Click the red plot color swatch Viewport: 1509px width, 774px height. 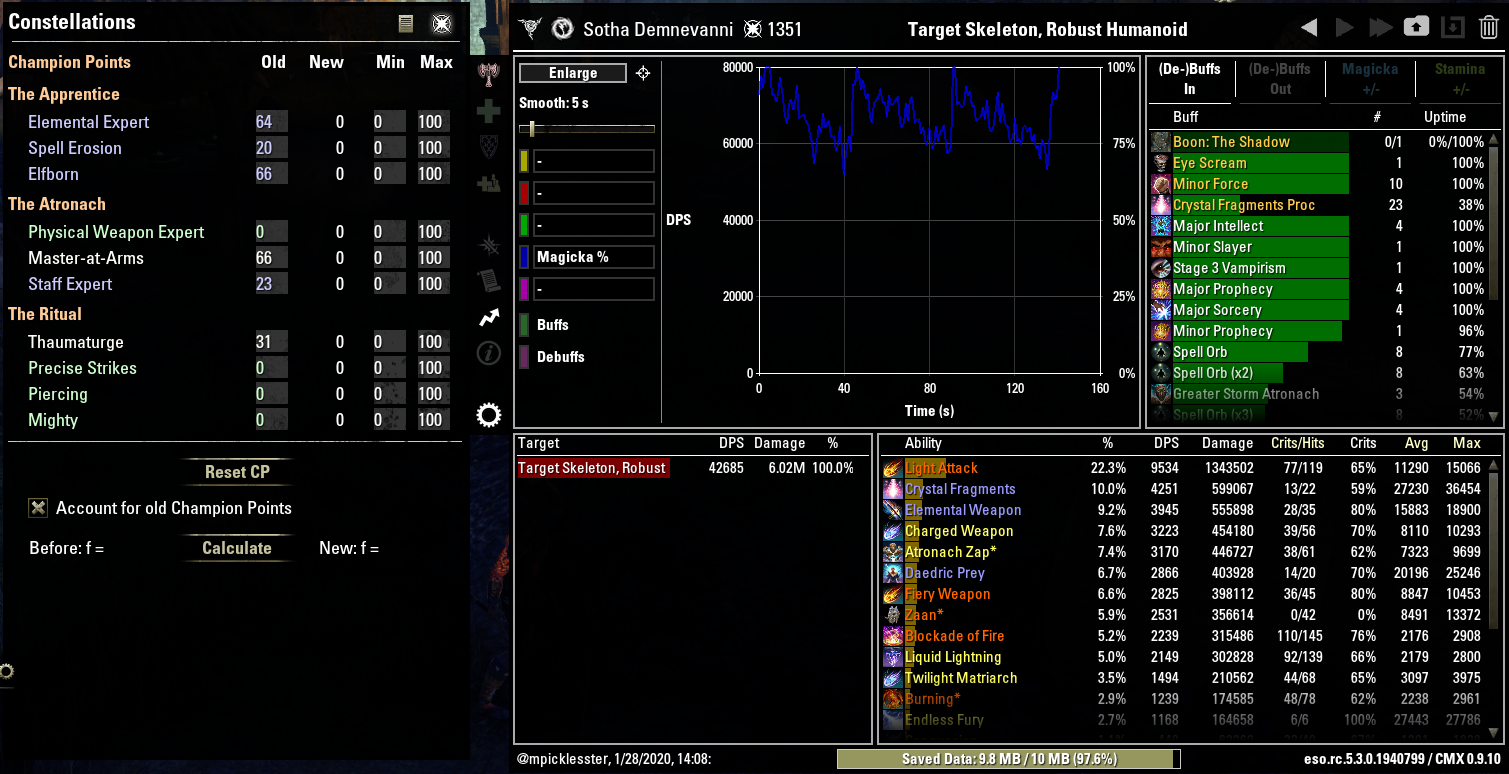point(525,193)
